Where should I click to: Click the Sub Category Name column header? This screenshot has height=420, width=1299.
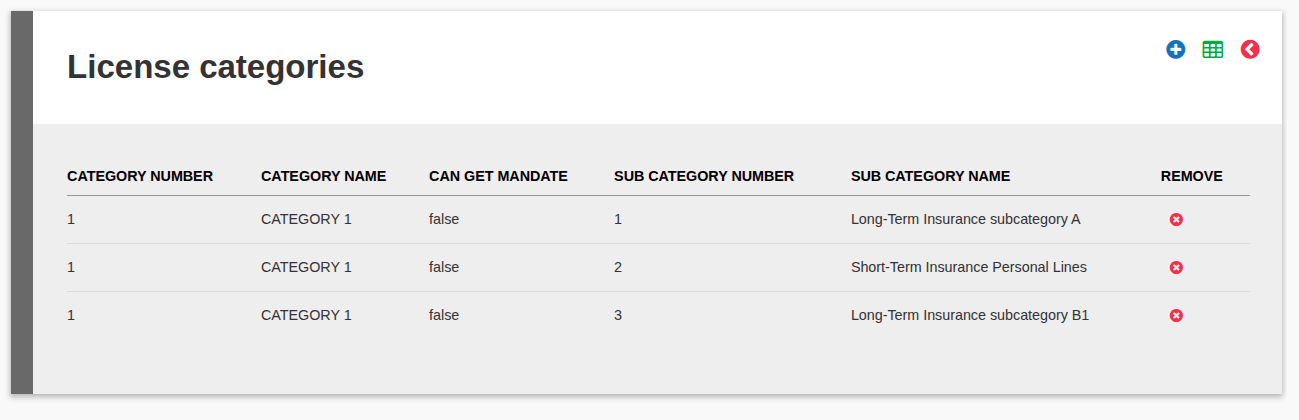point(930,176)
